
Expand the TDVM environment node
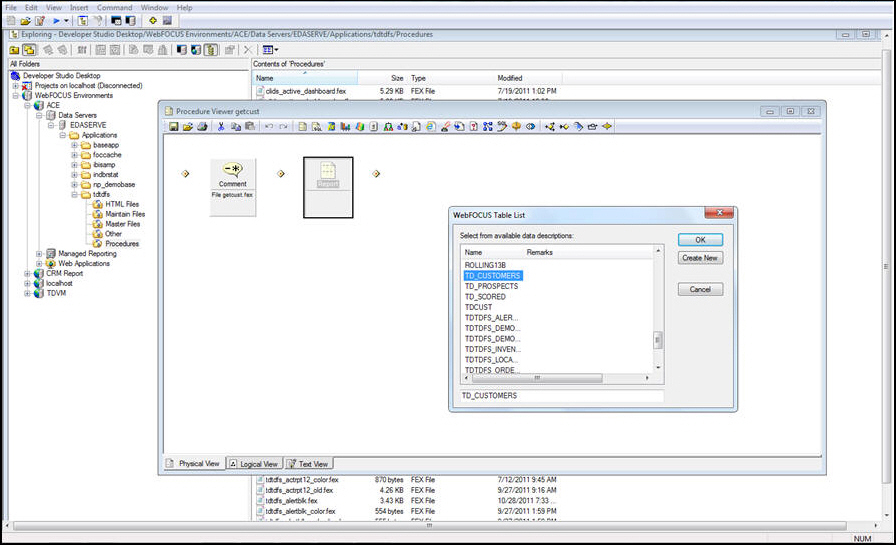tap(27, 293)
